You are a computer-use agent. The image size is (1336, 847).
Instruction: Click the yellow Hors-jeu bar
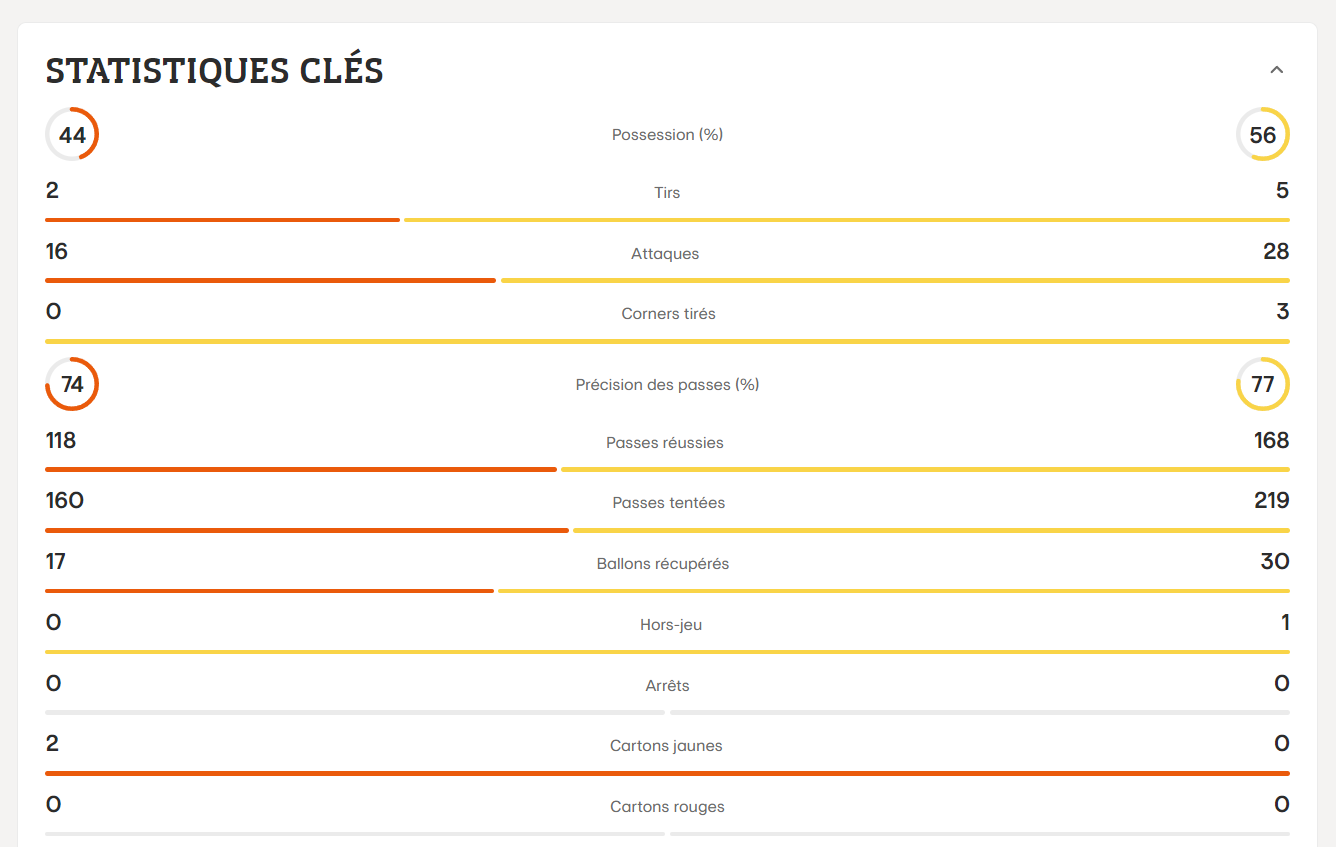click(667, 652)
